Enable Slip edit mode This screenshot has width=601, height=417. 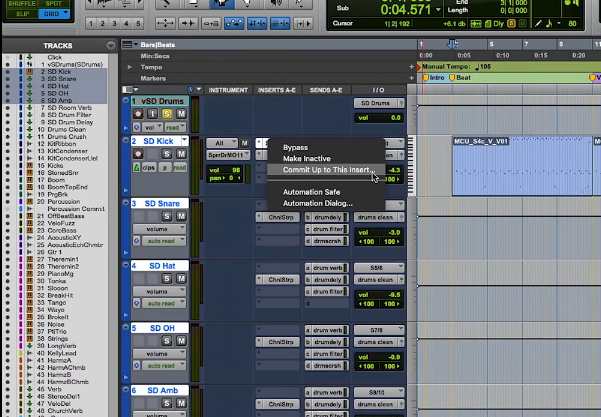pos(22,13)
